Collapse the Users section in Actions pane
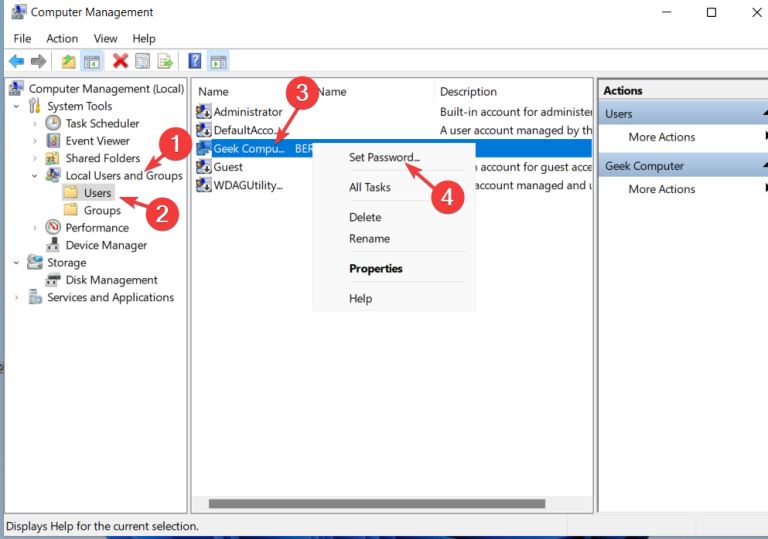The height and width of the screenshot is (539, 768). click(x=765, y=114)
